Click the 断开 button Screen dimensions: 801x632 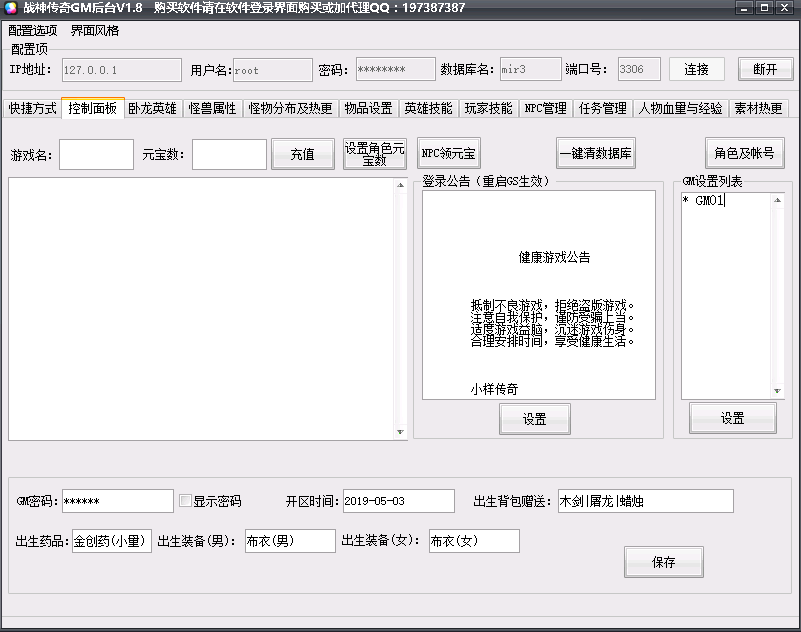pyautogui.click(x=764, y=69)
